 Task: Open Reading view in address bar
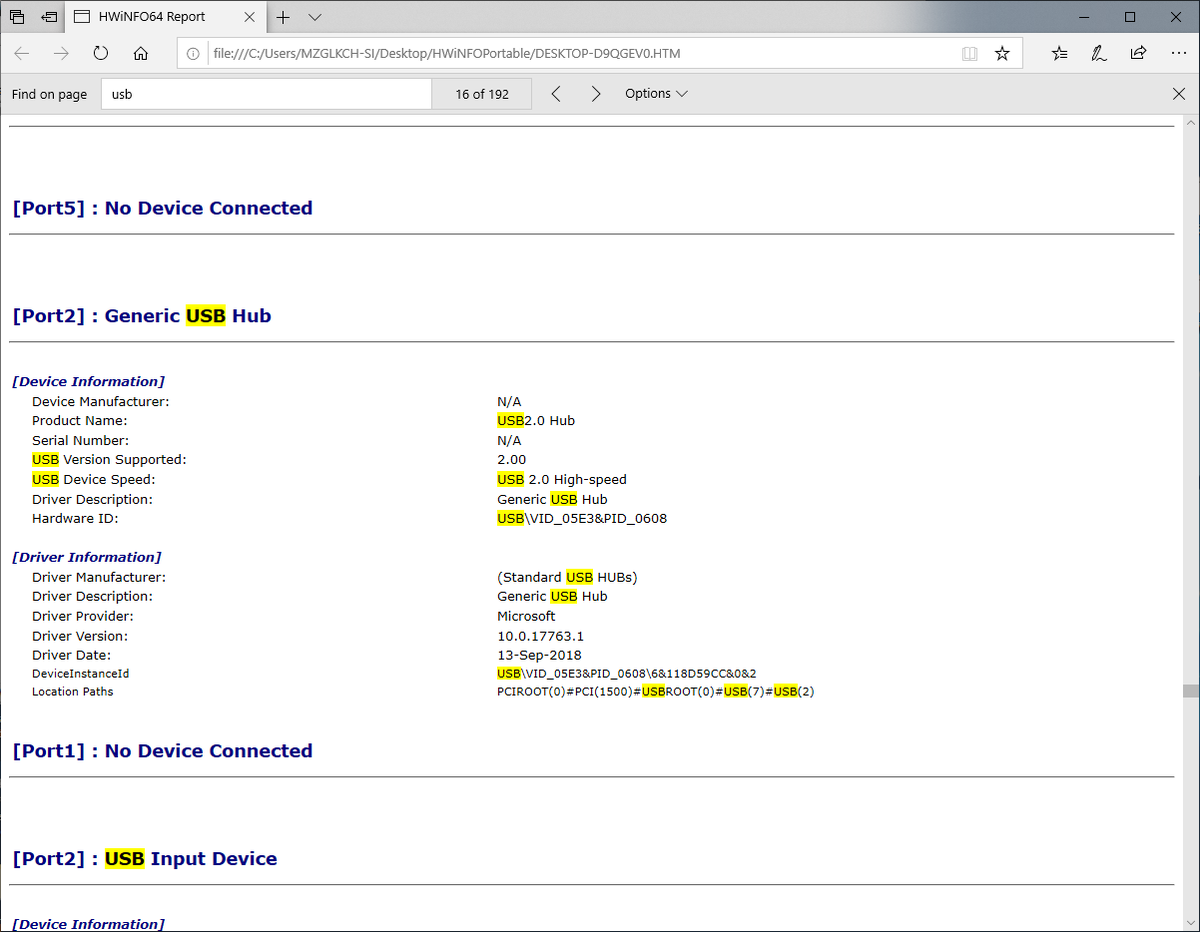[969, 54]
